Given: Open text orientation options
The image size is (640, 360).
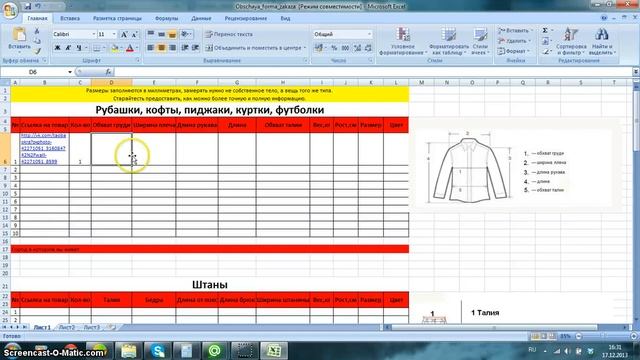Looking at the screenshot, I should [x=186, y=34].
